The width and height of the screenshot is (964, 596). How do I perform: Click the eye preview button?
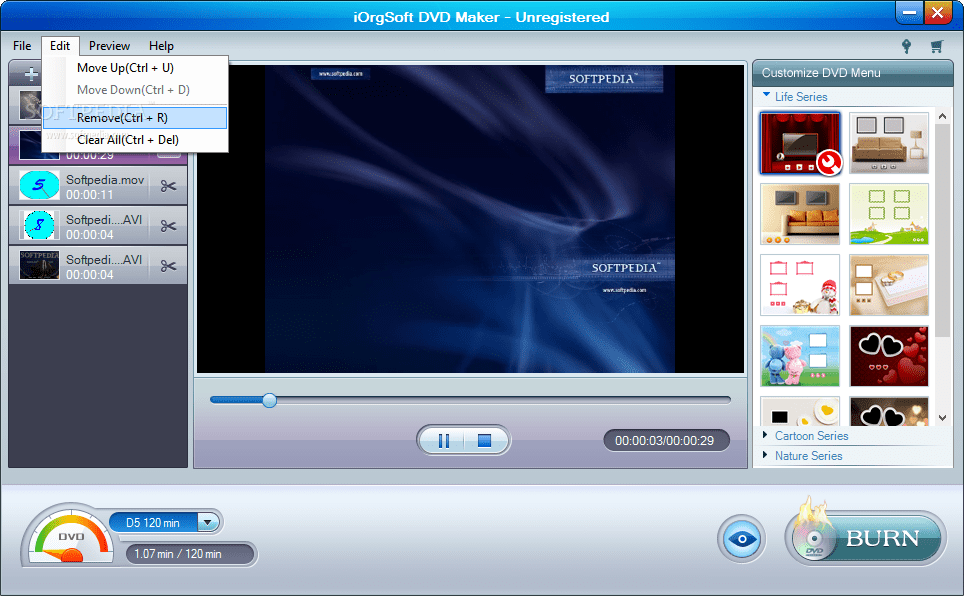coord(742,539)
